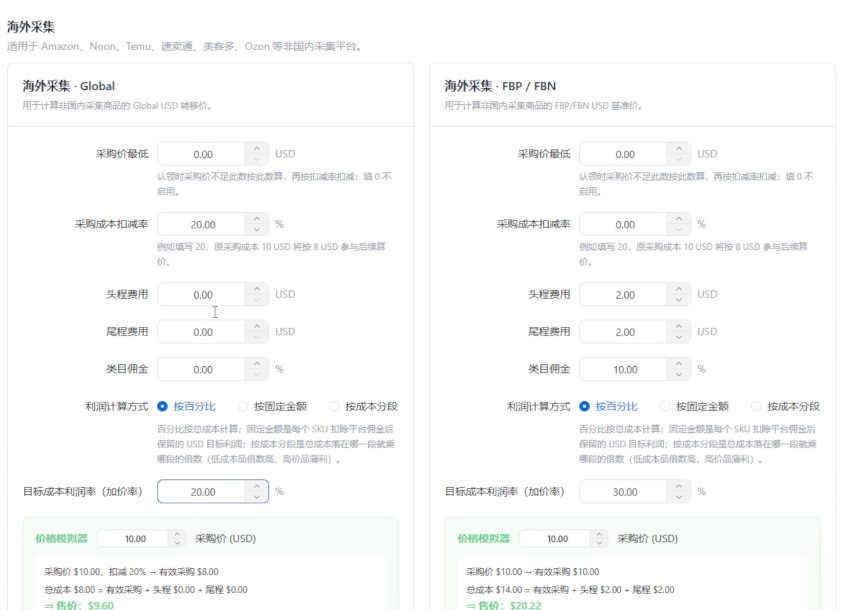Decrease FBP/FBN 头程费用 with down arrow
The image size is (850, 610).
point(679,300)
